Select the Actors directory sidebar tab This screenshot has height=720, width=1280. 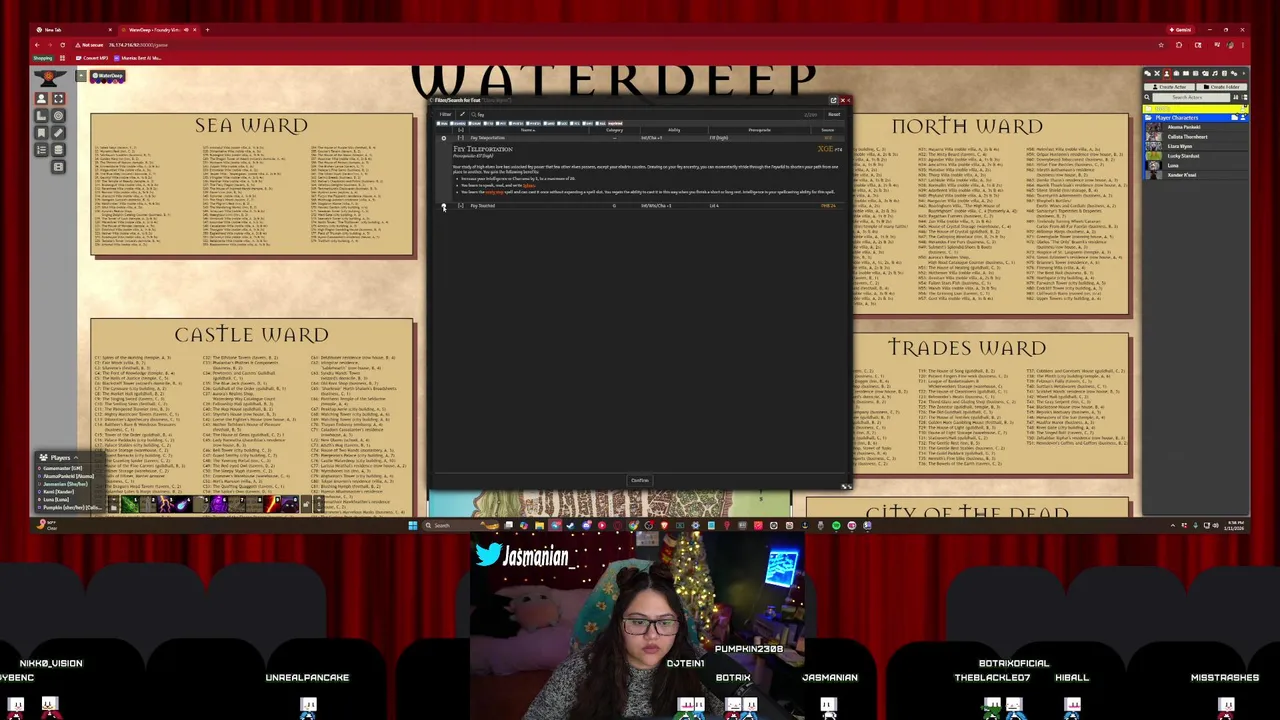1167,74
